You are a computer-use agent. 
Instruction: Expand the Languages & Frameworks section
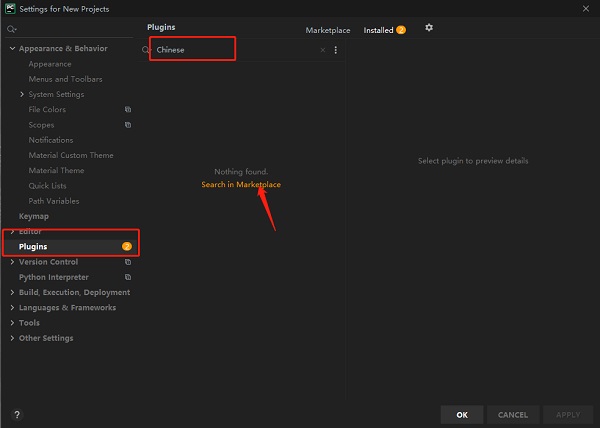pyautogui.click(x=11, y=308)
